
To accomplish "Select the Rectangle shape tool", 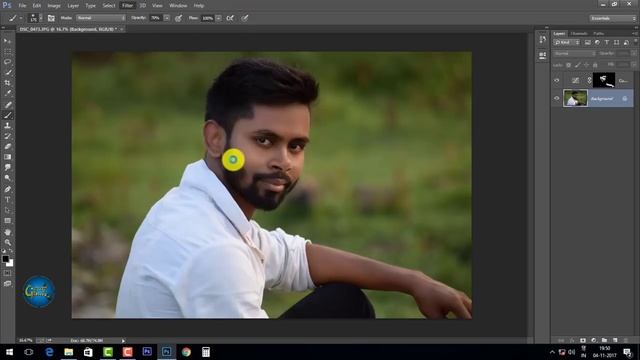I will 7,221.
